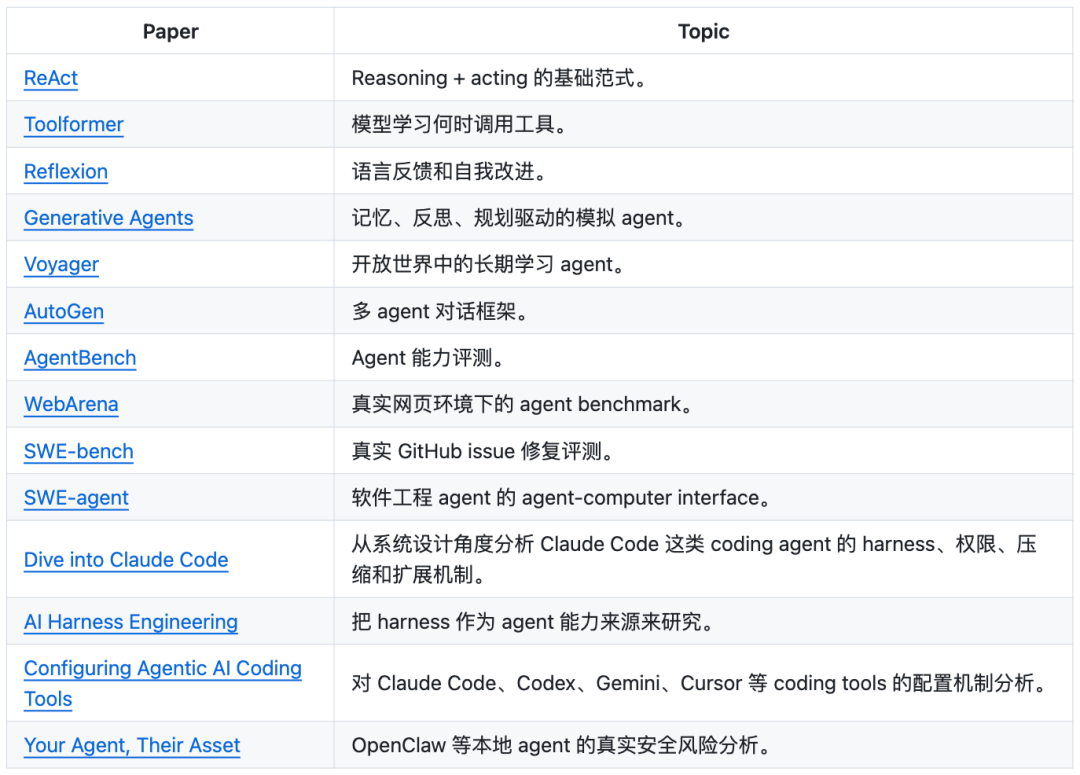The image size is (1080, 775).
Task: Open the Dive into Claude Code link
Action: [x=126, y=559]
